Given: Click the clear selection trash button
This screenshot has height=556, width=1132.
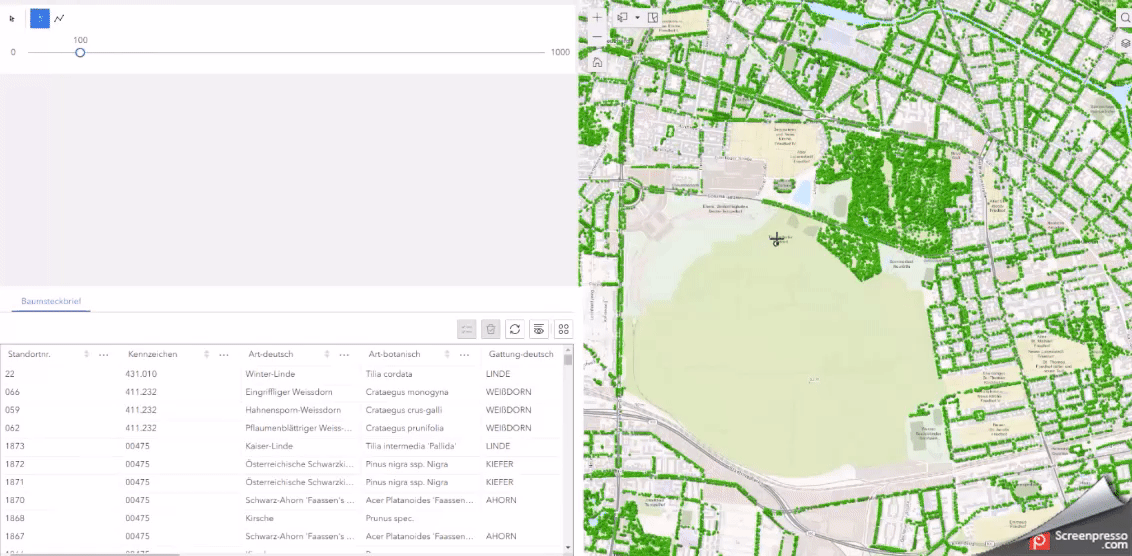Looking at the screenshot, I should (491, 329).
